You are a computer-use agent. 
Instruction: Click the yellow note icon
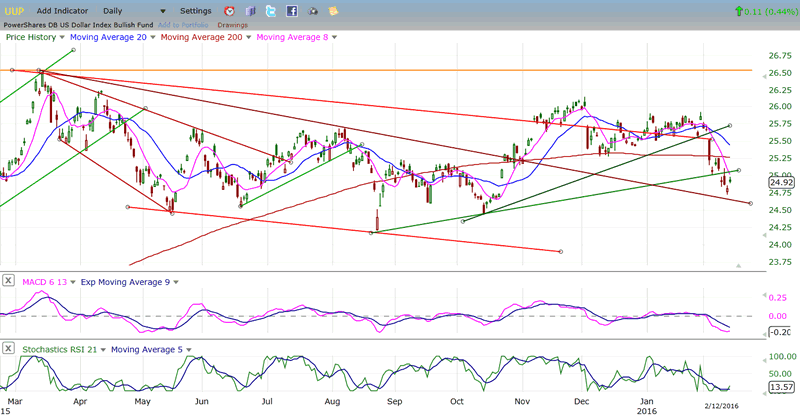coord(333,11)
